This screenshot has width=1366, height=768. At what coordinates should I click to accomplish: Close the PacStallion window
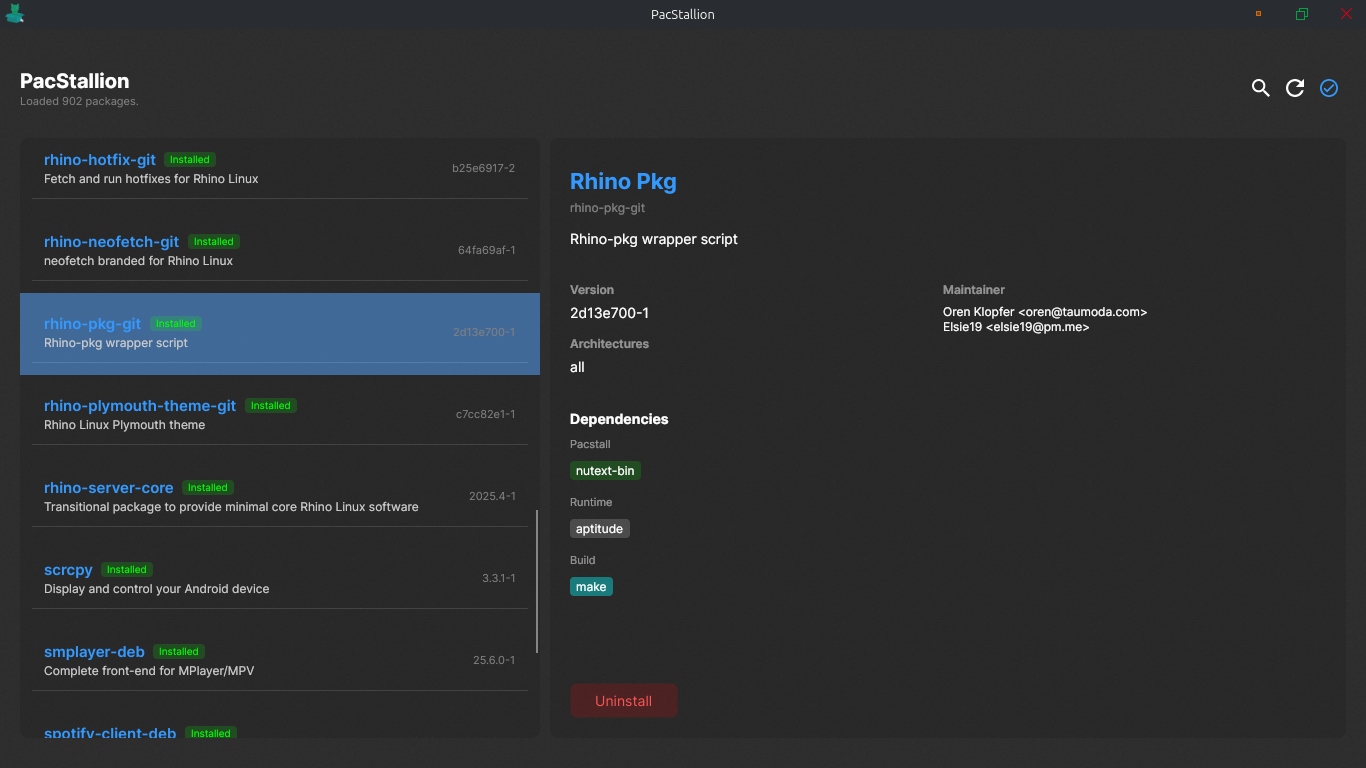pyautogui.click(x=1346, y=14)
